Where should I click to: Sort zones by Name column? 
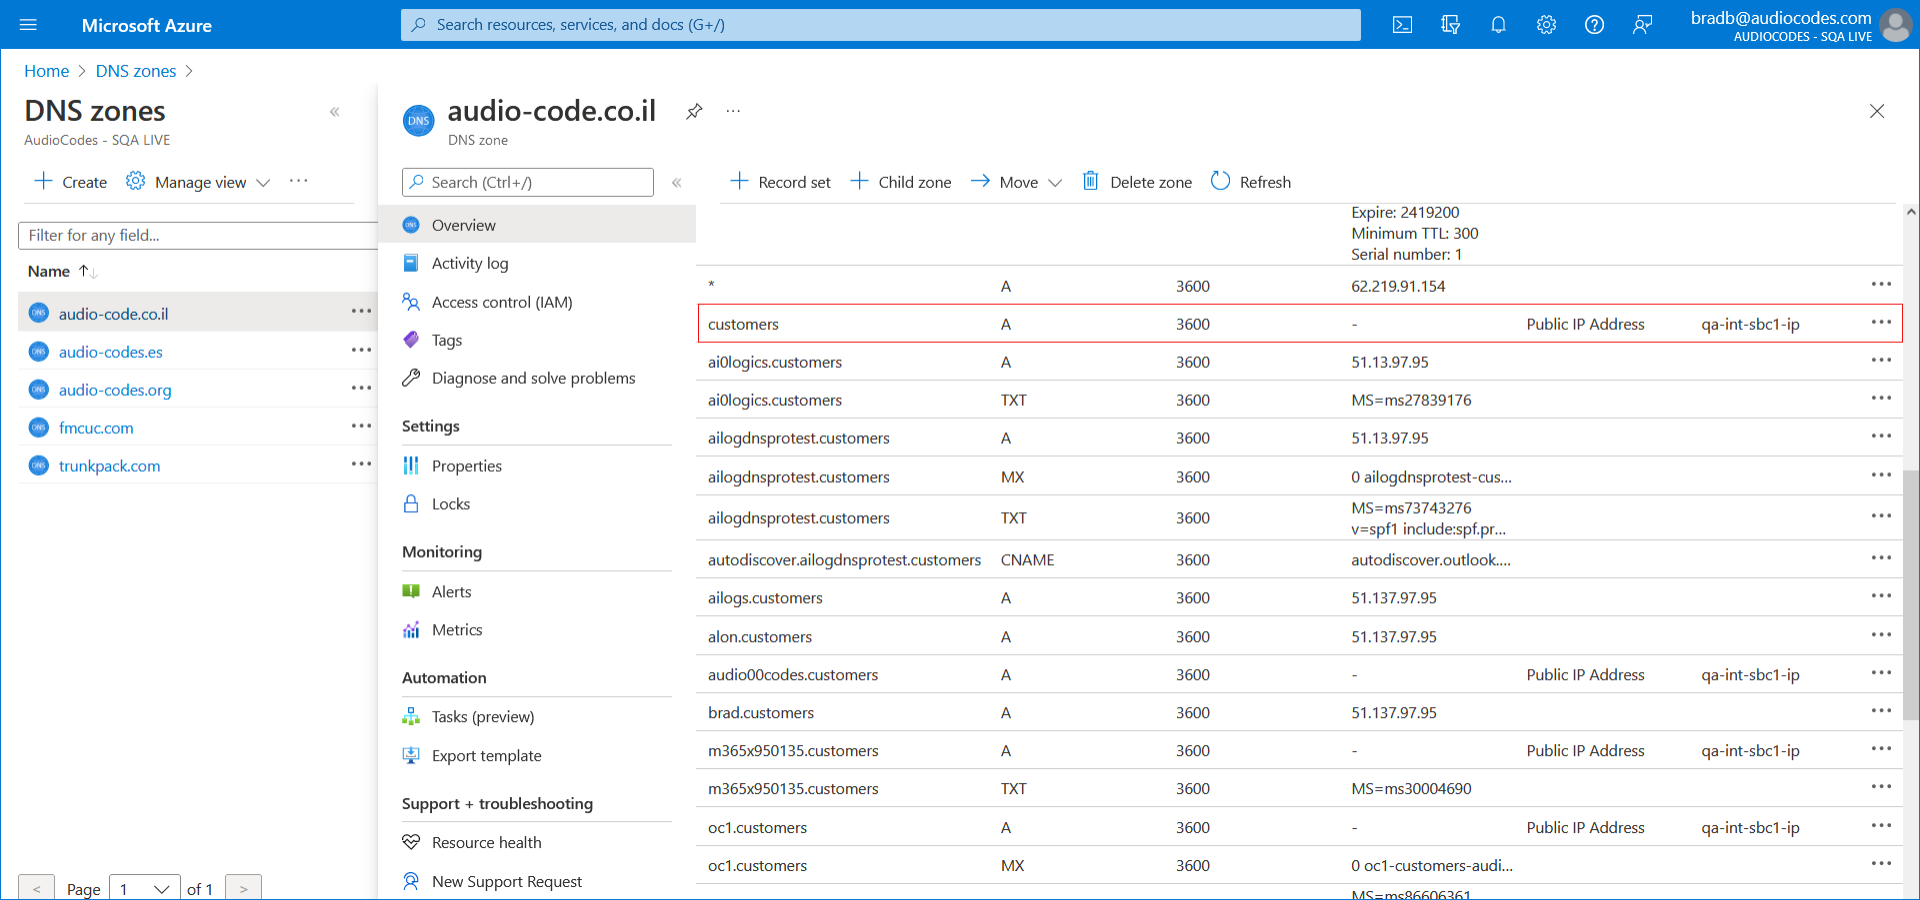click(x=61, y=271)
